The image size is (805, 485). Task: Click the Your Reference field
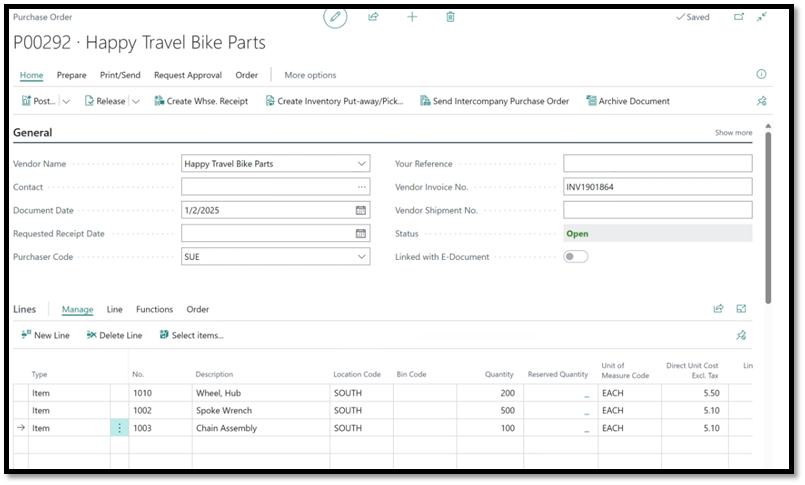click(658, 163)
